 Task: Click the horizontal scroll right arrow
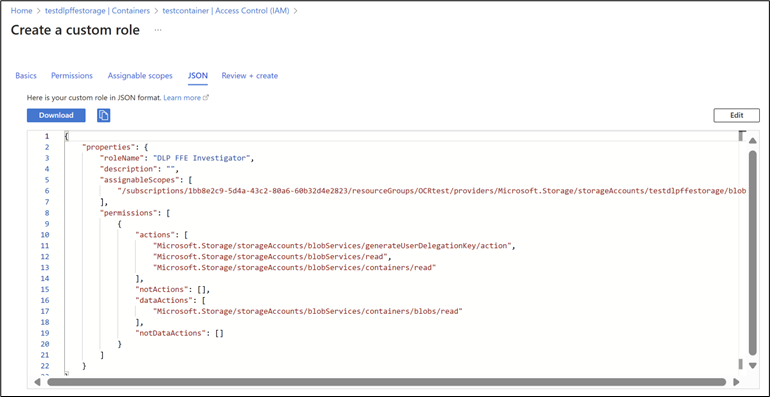tap(736, 382)
